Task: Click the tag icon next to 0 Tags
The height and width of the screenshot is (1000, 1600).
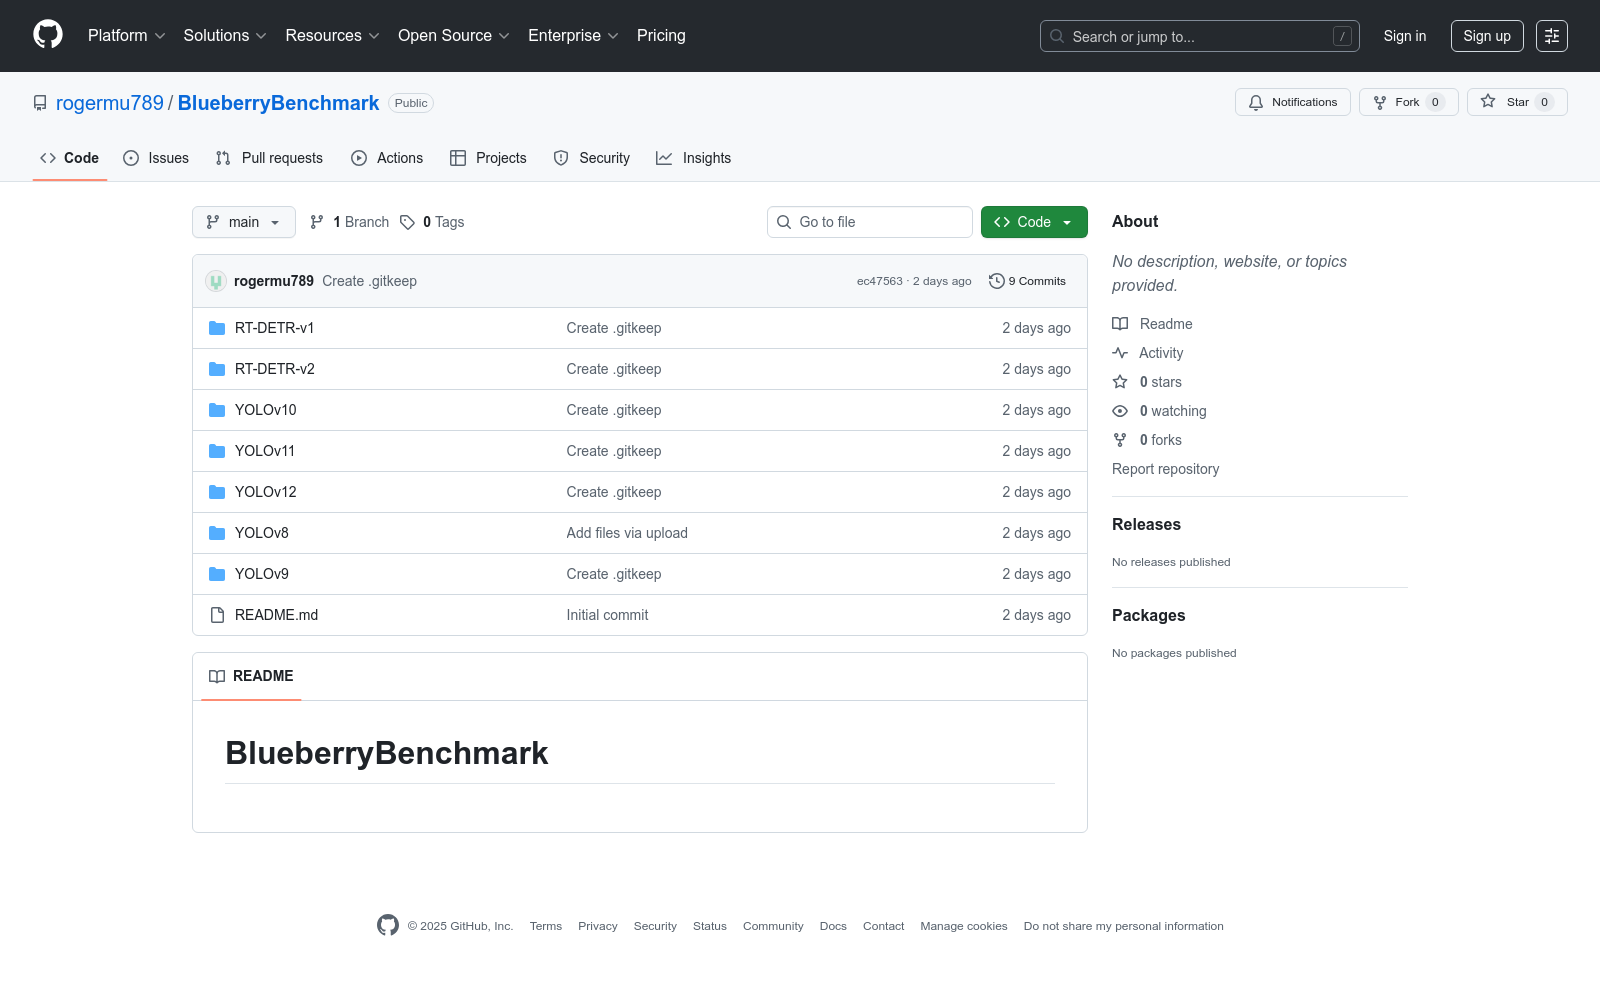Action: pyautogui.click(x=407, y=222)
